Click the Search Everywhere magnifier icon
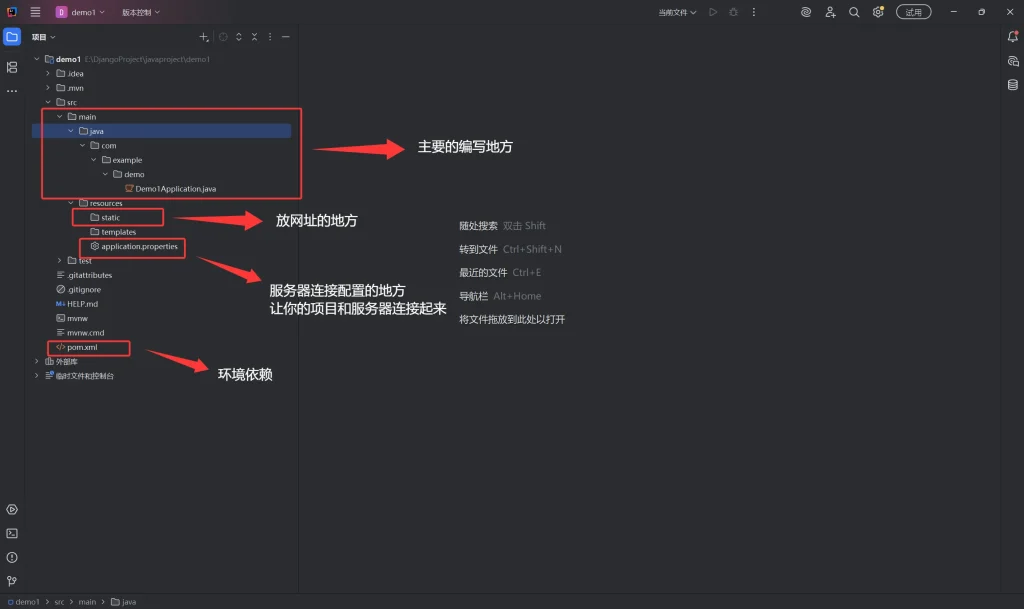This screenshot has height=609, width=1024. [x=854, y=12]
